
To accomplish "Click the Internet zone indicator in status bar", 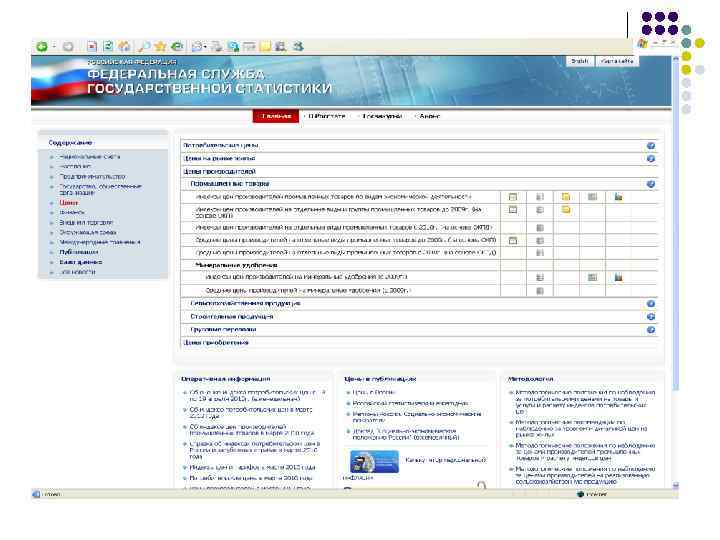I will click(592, 495).
